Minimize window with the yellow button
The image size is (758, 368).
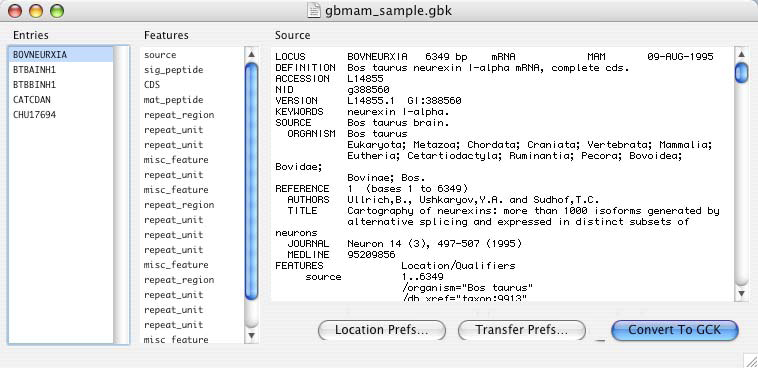click(x=36, y=11)
